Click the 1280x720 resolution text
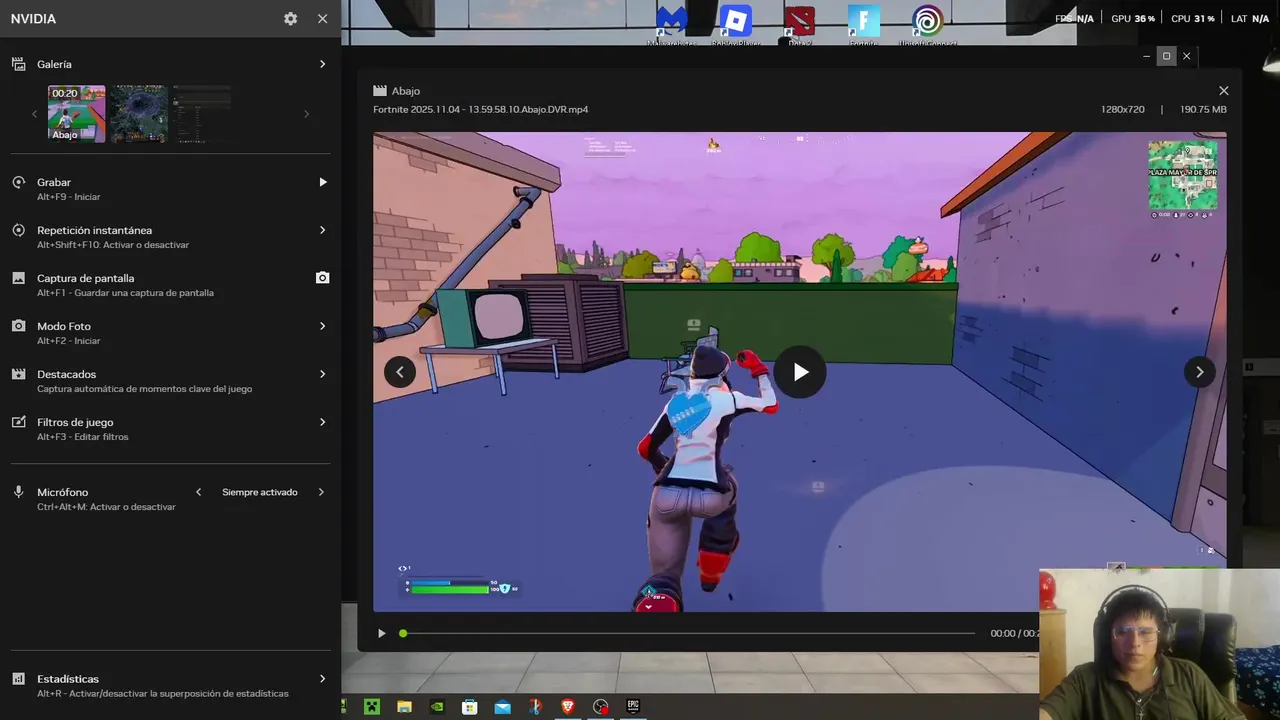Viewport: 1280px width, 720px height. tap(1123, 109)
